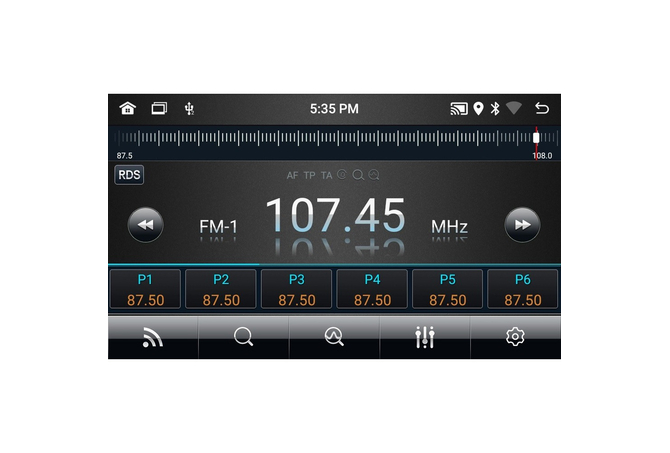
Task: Seek to next station with forward button
Action: click(x=522, y=225)
